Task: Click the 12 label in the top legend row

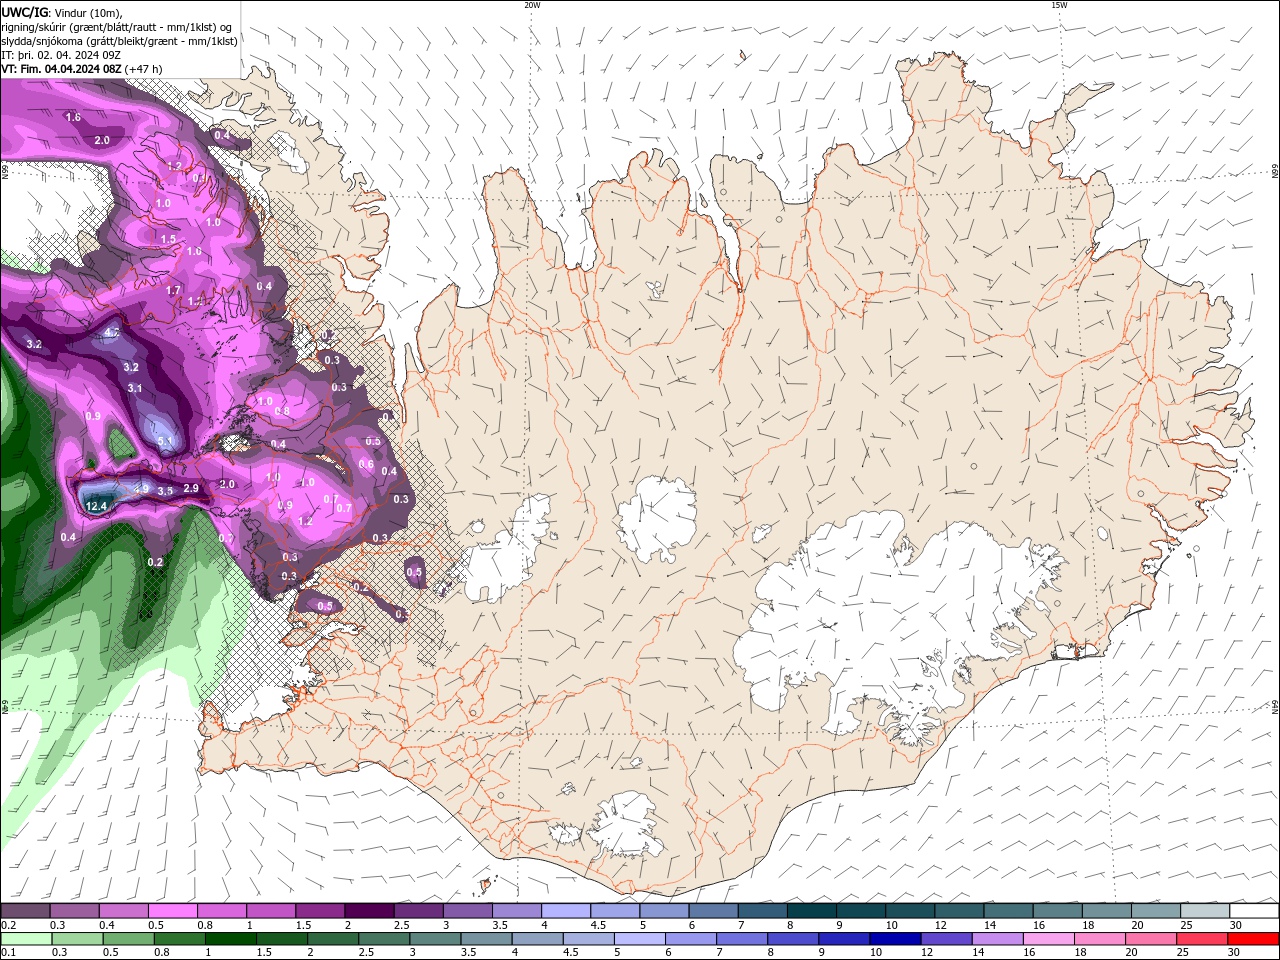Action: click(940, 925)
